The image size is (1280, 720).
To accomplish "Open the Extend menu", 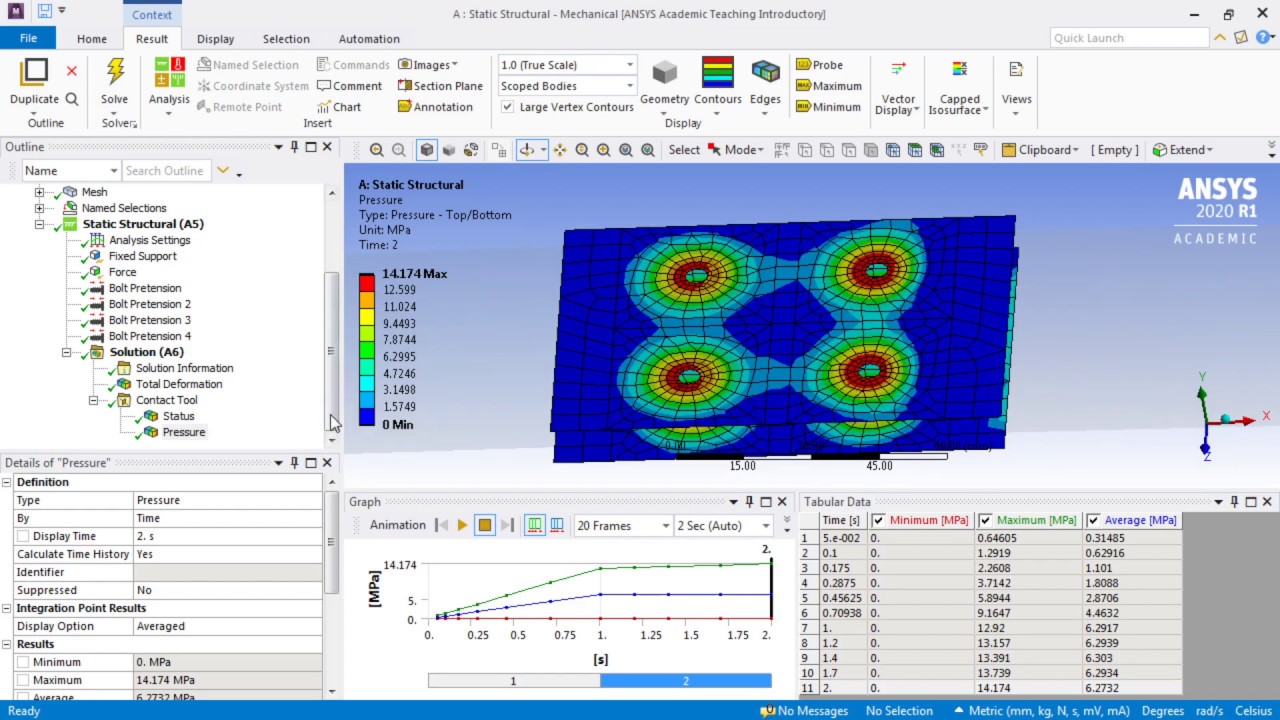I will pyautogui.click(x=1183, y=150).
